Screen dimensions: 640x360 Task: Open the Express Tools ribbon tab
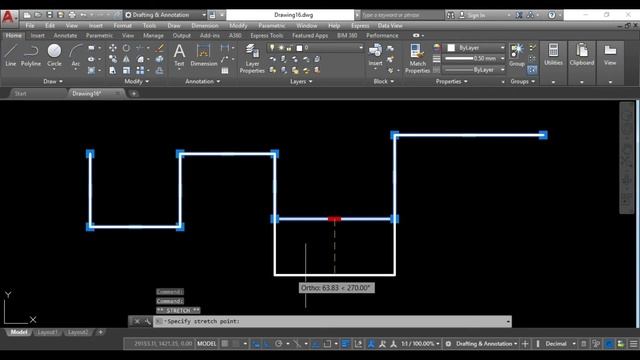[267, 36]
